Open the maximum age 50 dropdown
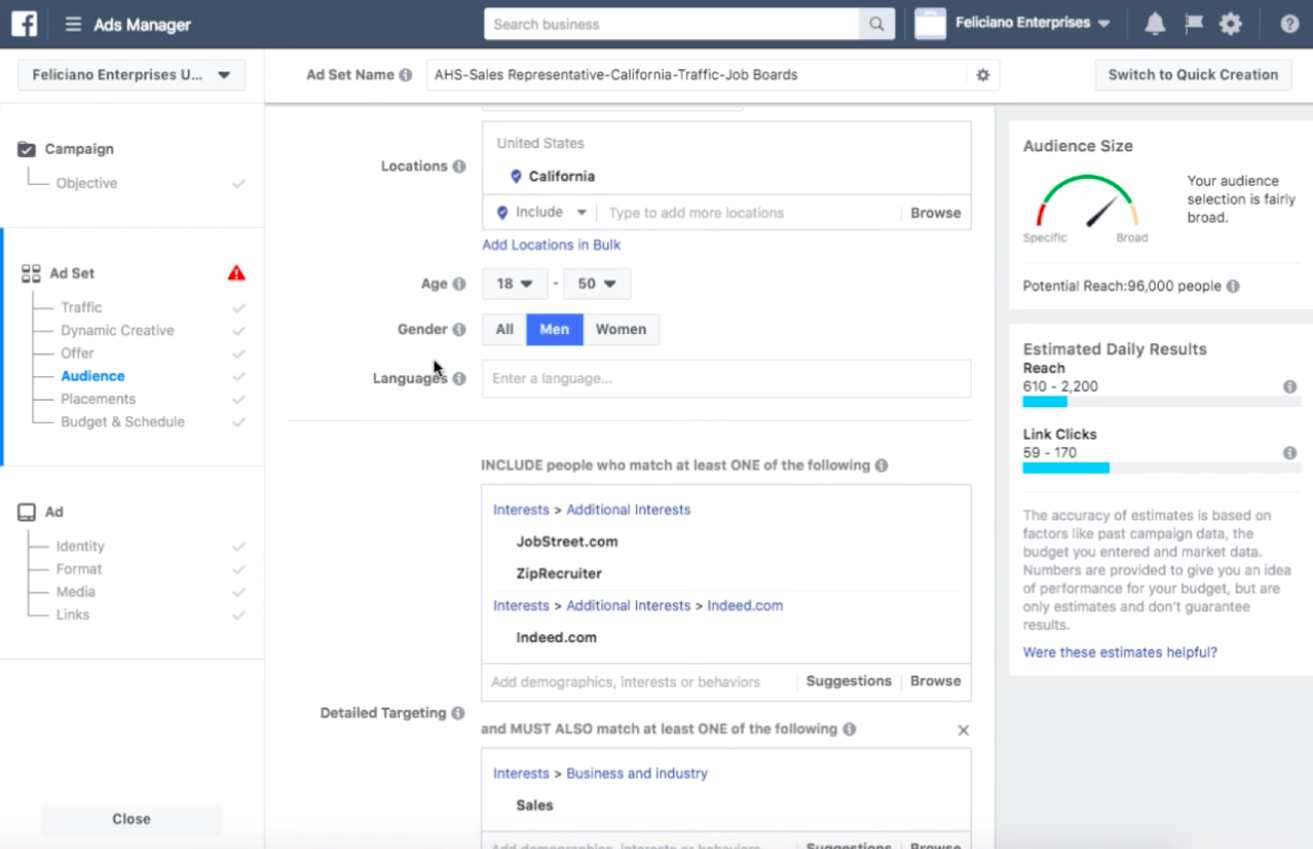Viewport: 1313px width, 849px height. tap(597, 284)
